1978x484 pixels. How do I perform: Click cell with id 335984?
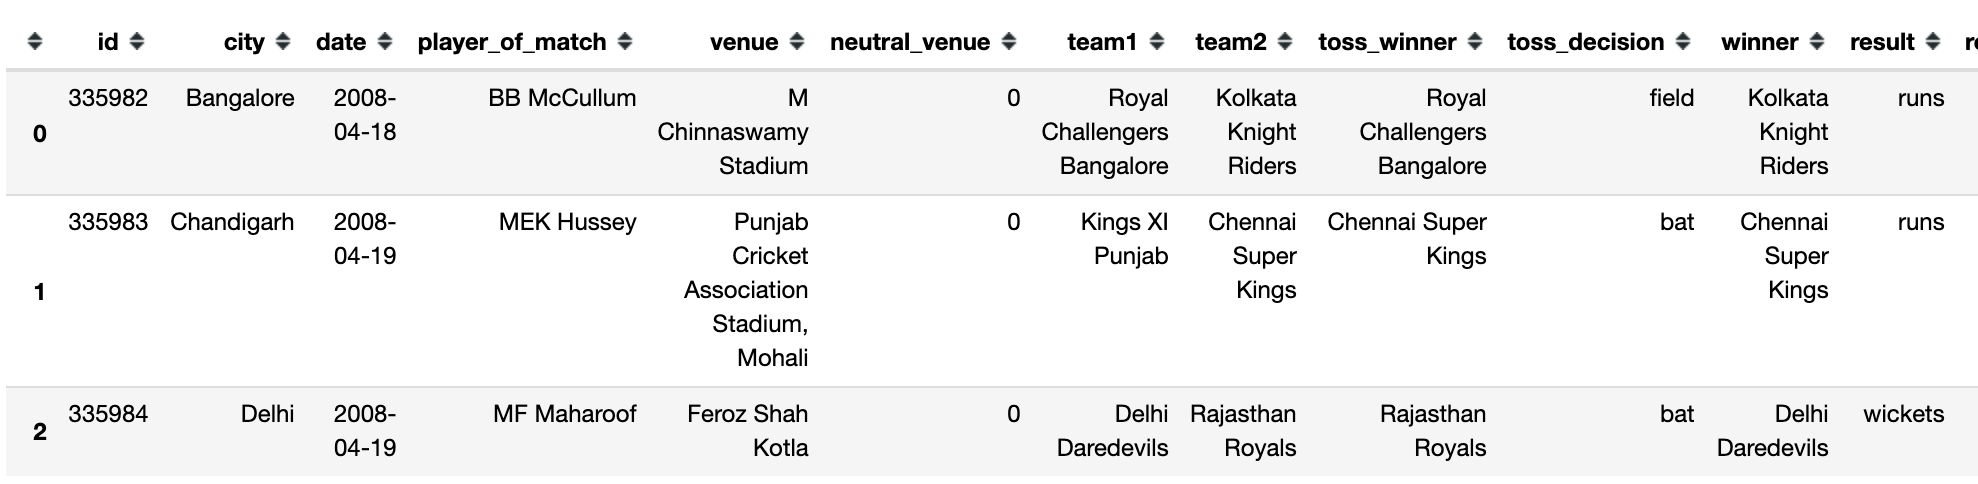click(108, 414)
